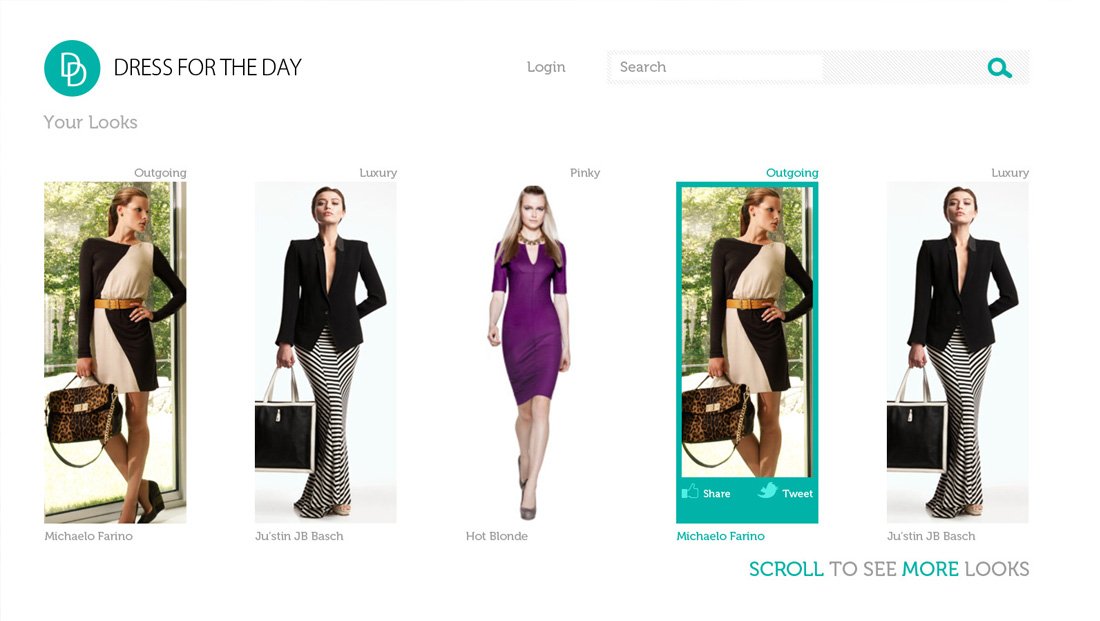Screen dimensions: 1100x621
Task: Click the thumbs-up Share icon
Action: 690,491
